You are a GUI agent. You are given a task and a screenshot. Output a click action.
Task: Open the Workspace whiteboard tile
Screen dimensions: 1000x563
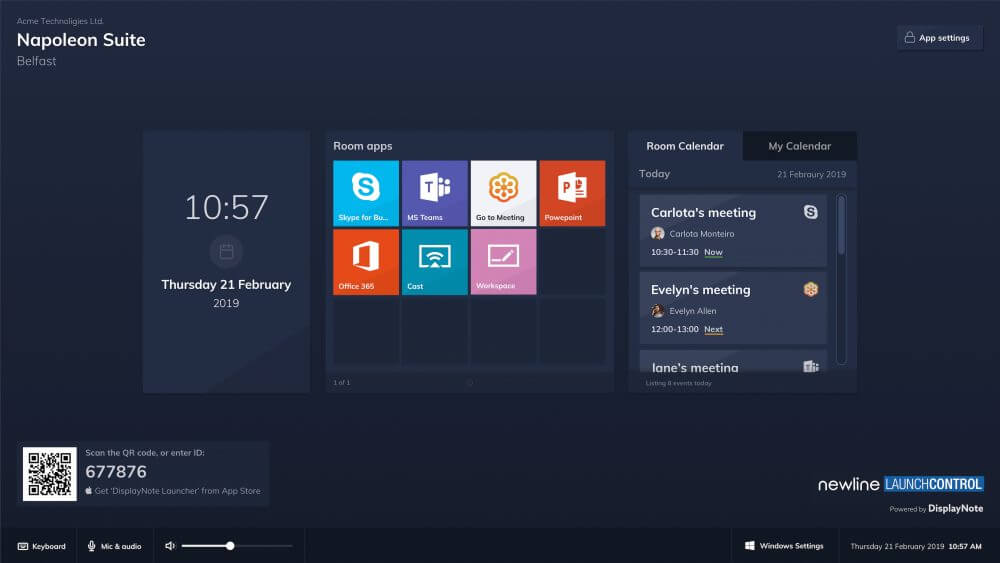pyautogui.click(x=503, y=262)
